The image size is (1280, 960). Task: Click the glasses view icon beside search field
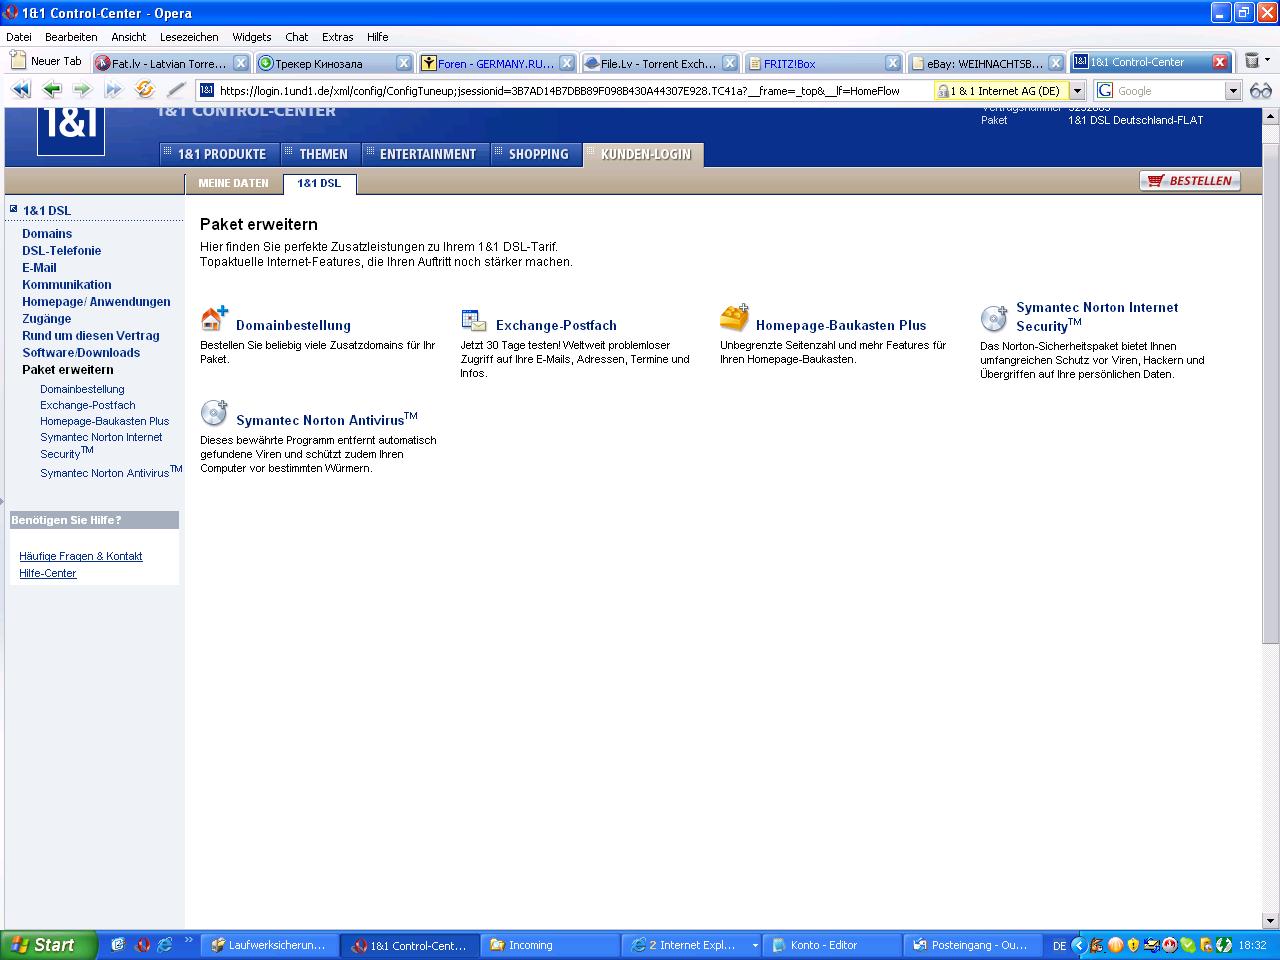pyautogui.click(x=1260, y=90)
